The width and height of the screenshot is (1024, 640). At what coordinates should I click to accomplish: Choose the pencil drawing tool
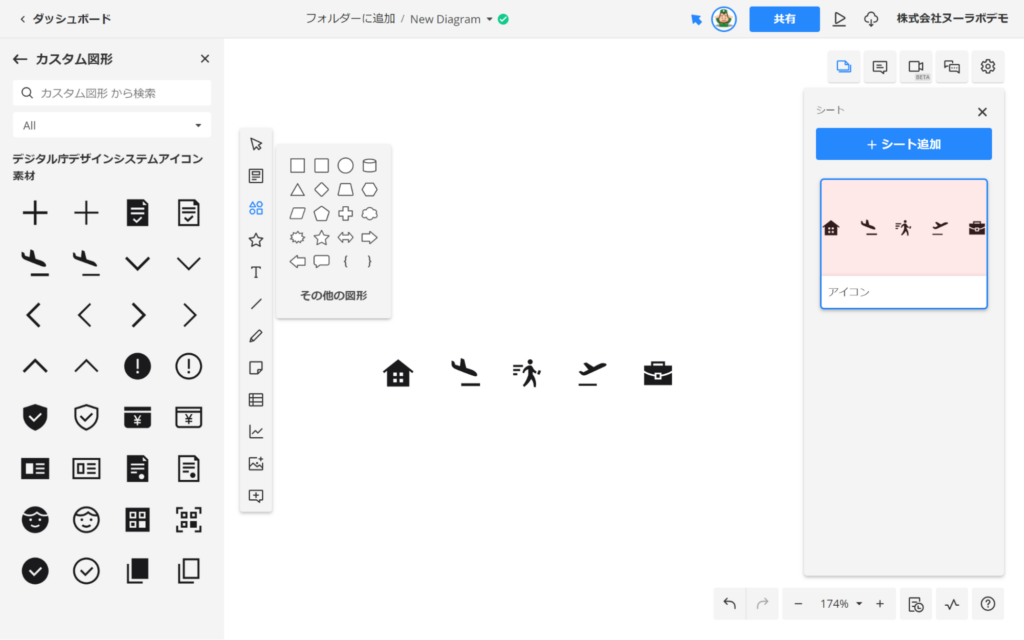click(256, 336)
